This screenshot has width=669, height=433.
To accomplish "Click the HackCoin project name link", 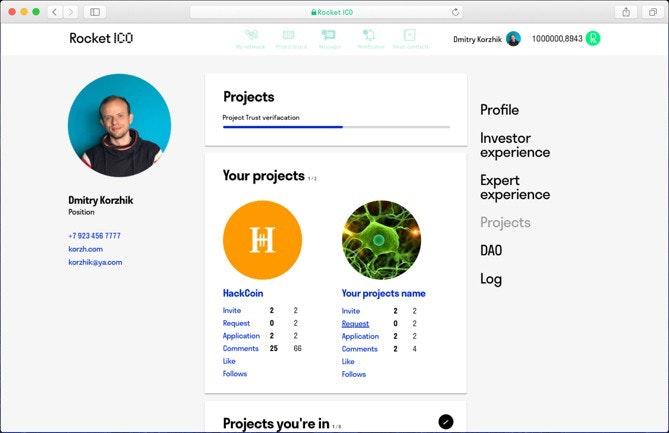I will point(243,294).
